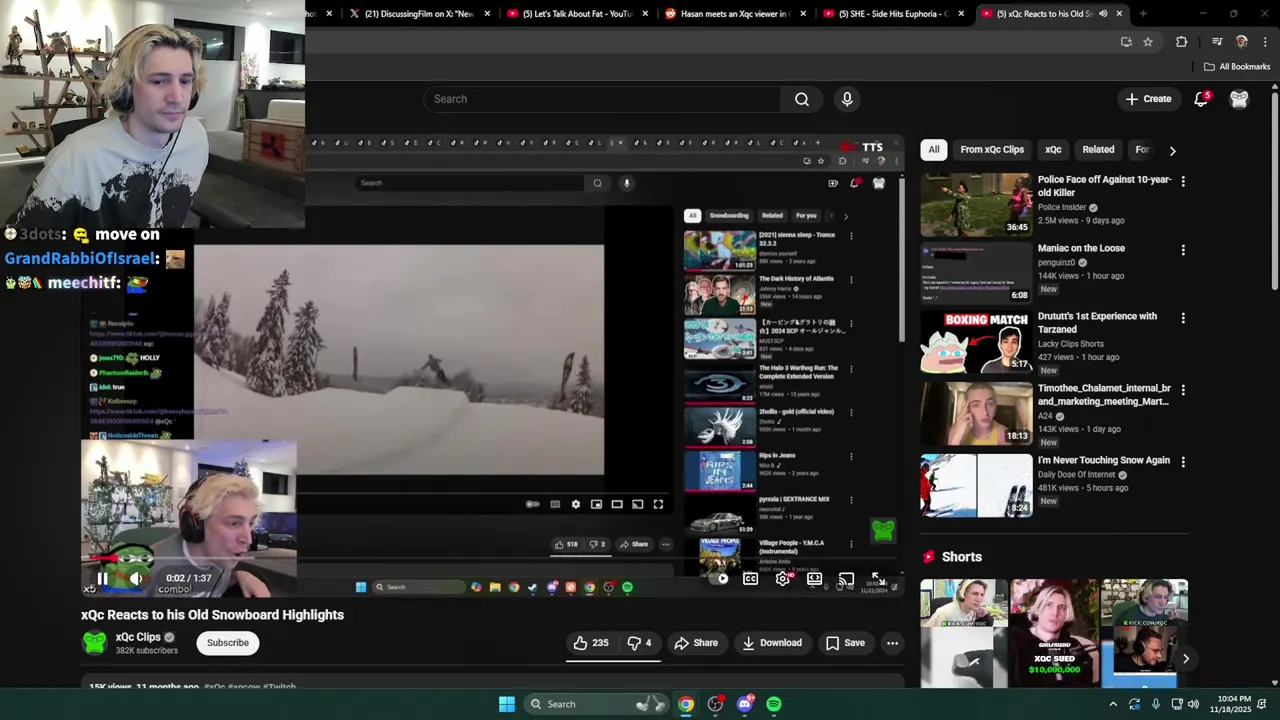Exit full screen via the arrows icon
Image resolution: width=1280 pixels, height=720 pixels.
click(878, 578)
